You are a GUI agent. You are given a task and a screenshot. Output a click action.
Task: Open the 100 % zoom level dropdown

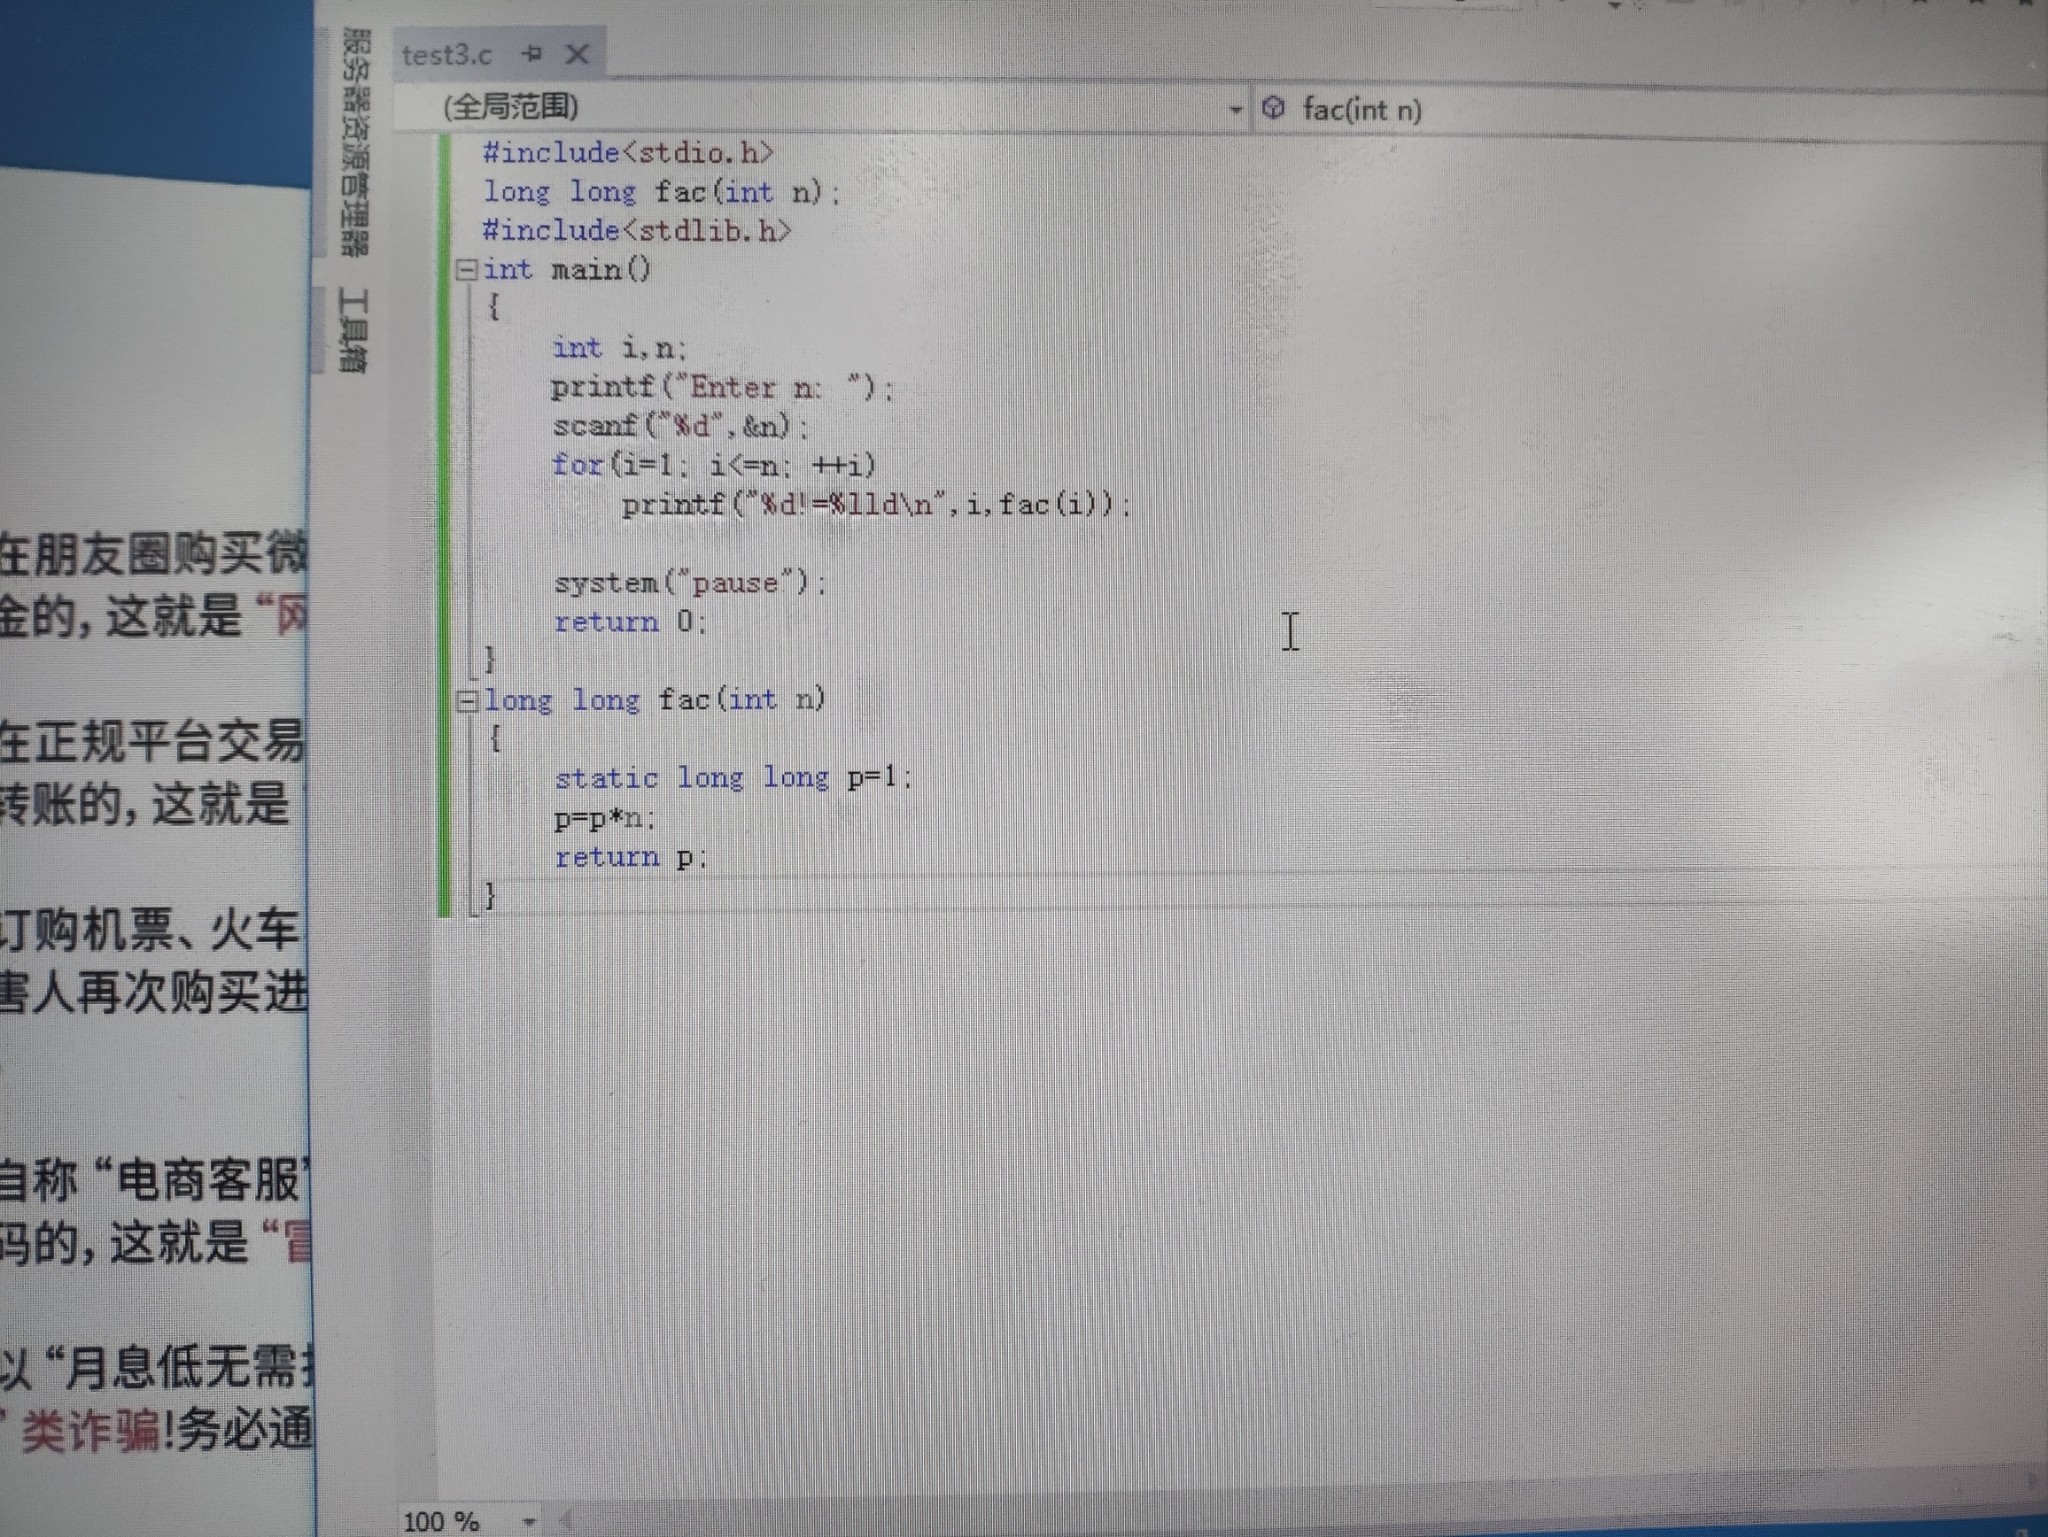point(529,1521)
